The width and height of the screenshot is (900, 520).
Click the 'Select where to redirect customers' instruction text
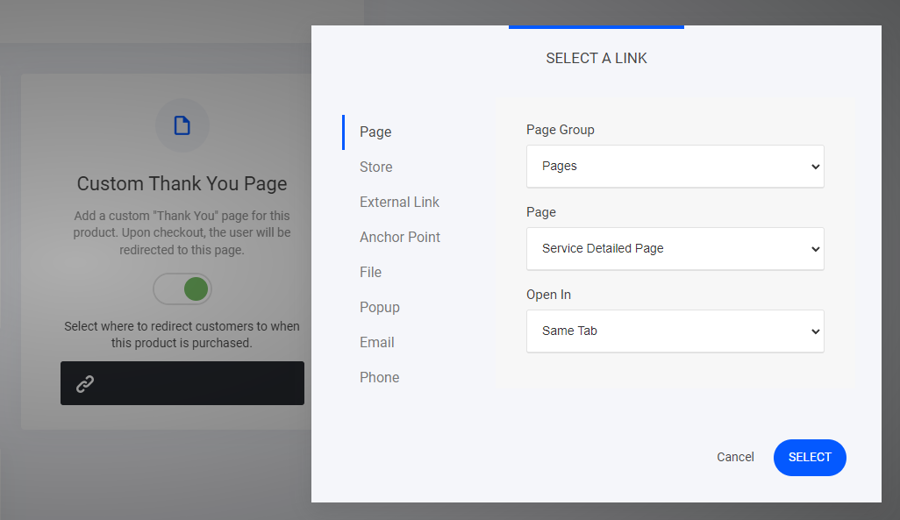[182, 334]
